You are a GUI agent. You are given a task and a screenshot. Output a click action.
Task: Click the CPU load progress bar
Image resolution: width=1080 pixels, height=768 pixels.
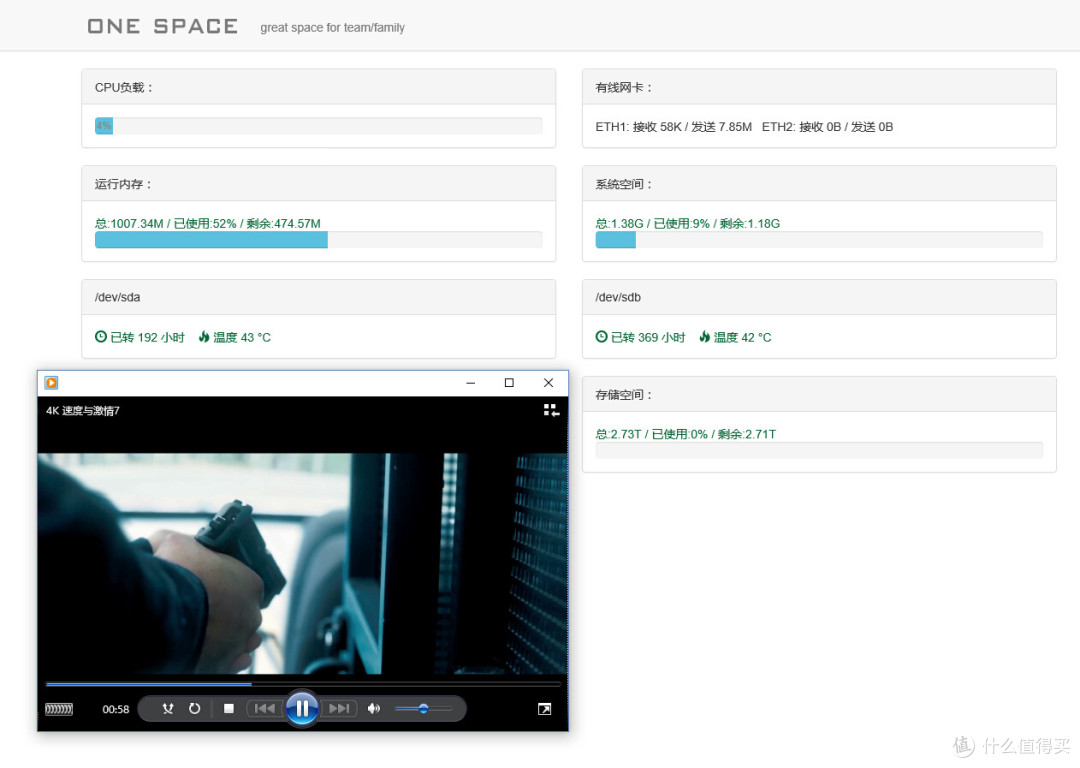[318, 126]
